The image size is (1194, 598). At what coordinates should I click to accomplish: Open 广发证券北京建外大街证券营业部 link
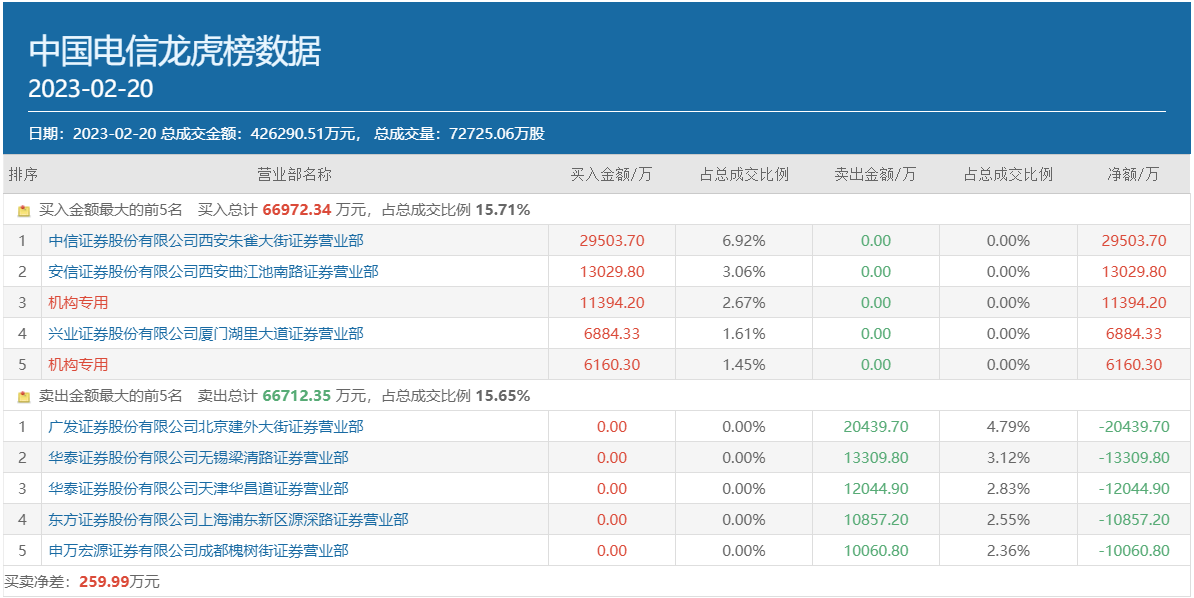(205, 427)
